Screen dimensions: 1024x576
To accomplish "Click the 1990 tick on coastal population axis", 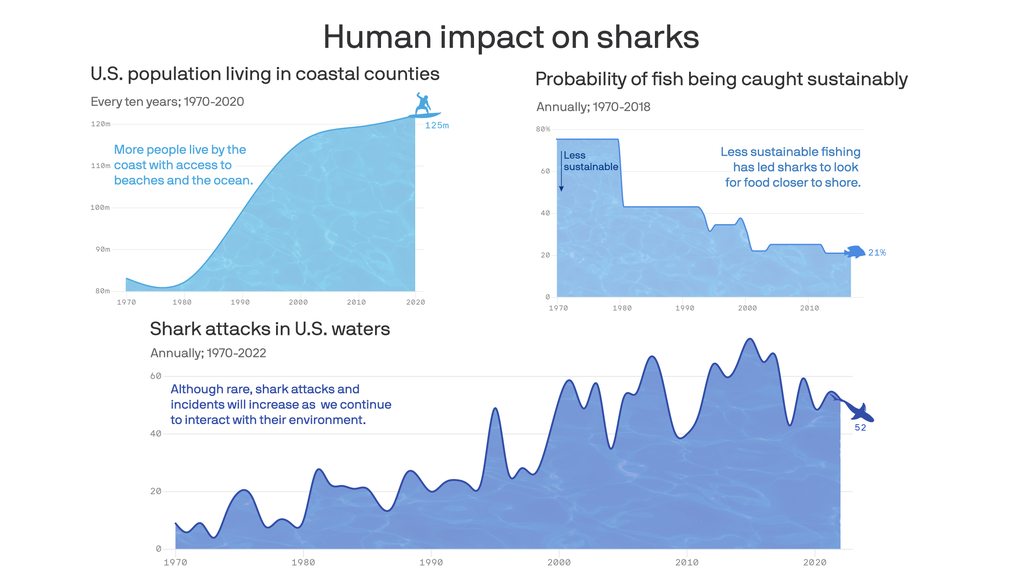I will [x=240, y=302].
